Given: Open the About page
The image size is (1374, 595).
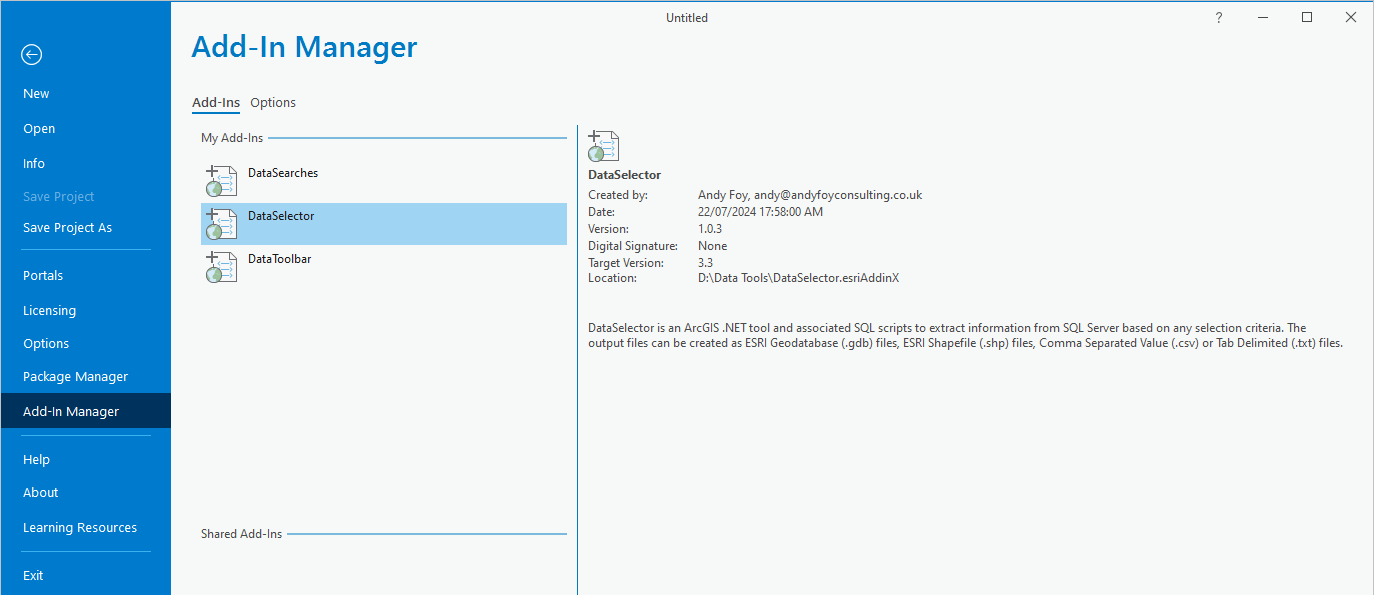Looking at the screenshot, I should pos(40,493).
